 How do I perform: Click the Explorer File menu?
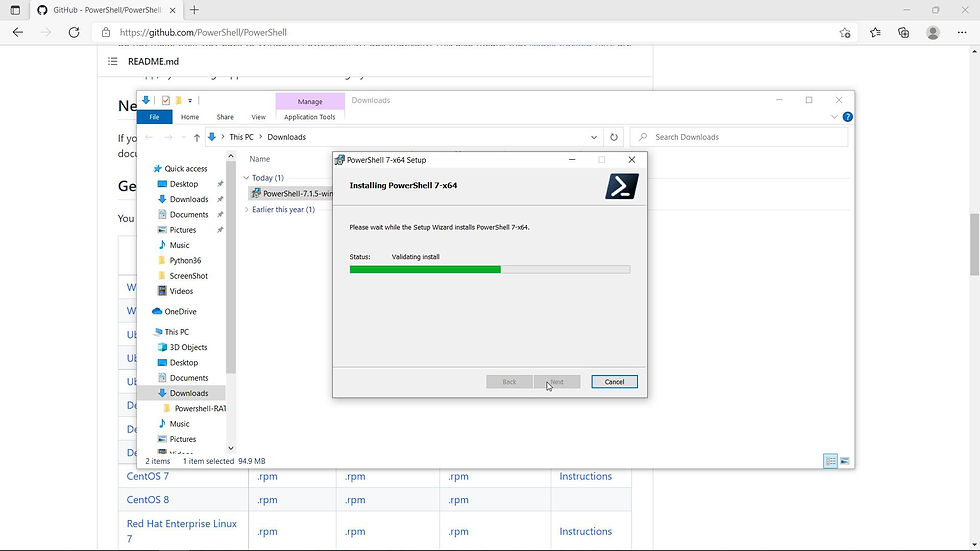(x=154, y=117)
